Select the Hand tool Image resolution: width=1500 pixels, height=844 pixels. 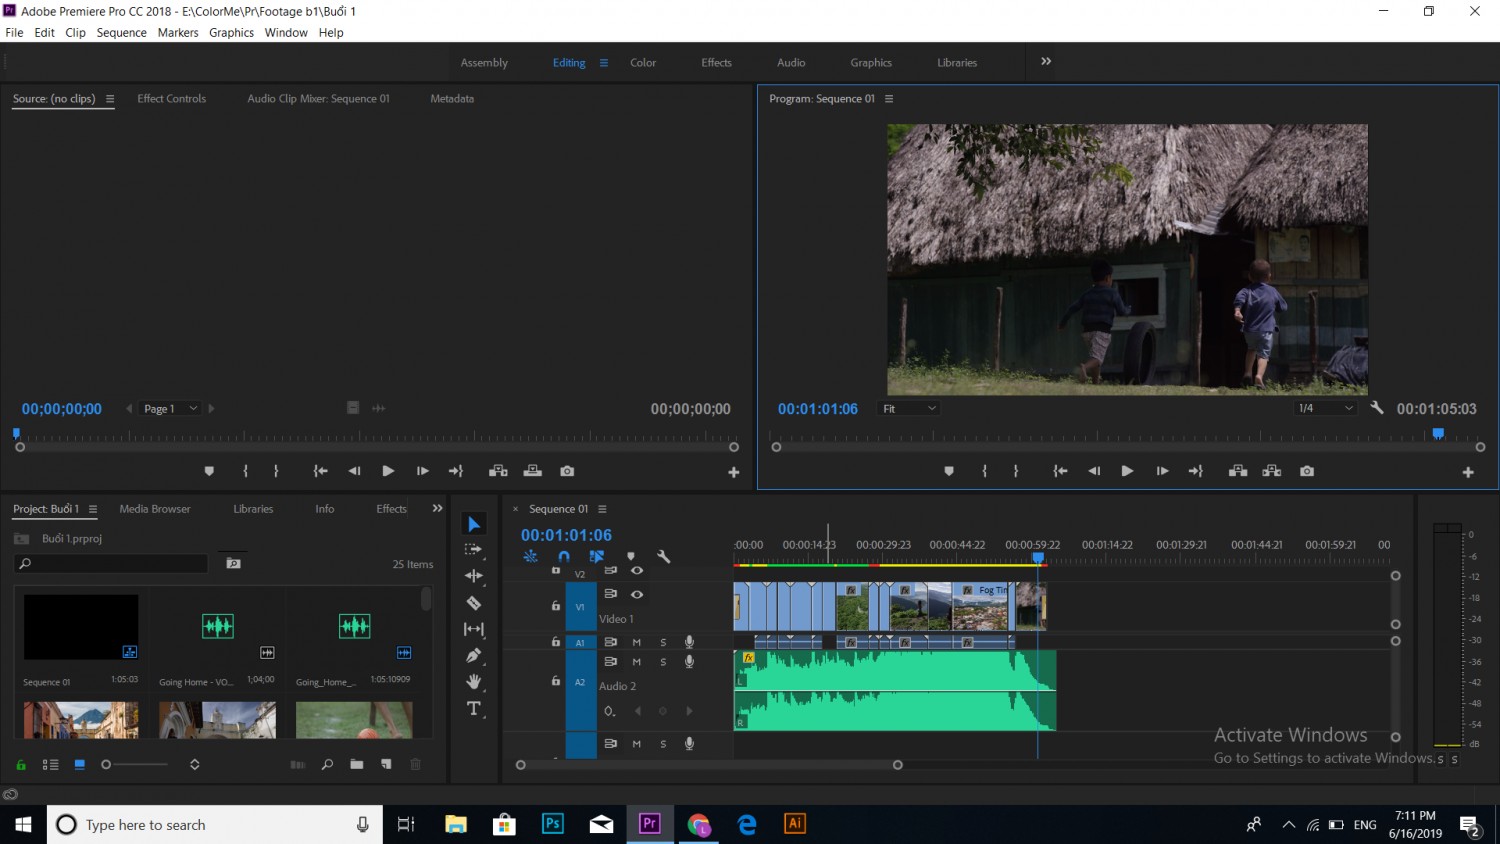click(x=474, y=682)
